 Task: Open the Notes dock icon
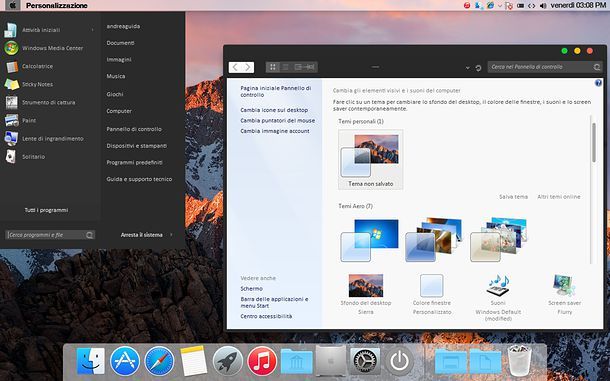(194, 361)
